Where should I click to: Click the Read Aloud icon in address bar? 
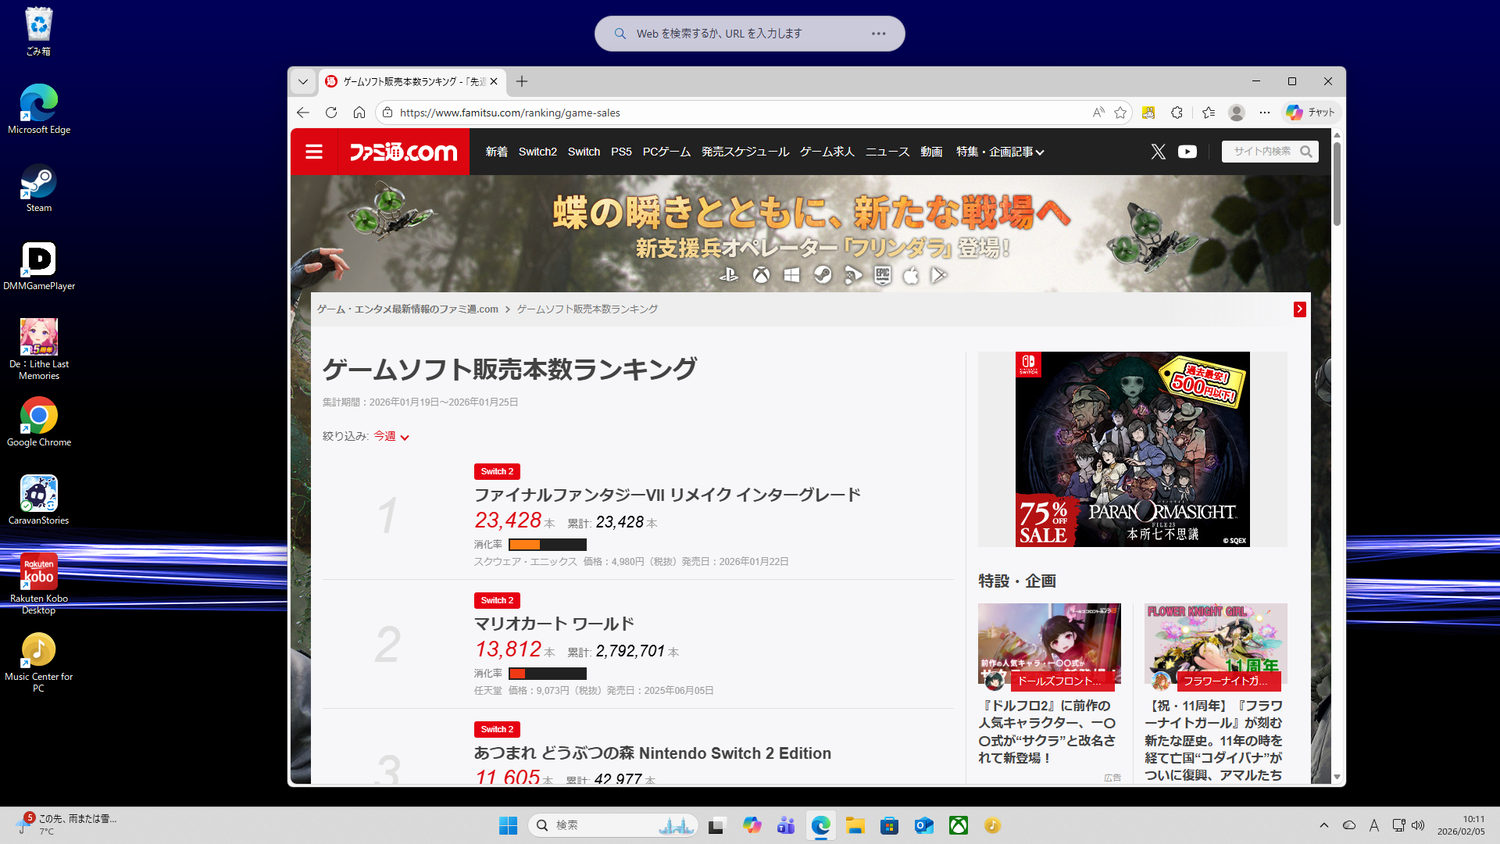coord(1098,113)
